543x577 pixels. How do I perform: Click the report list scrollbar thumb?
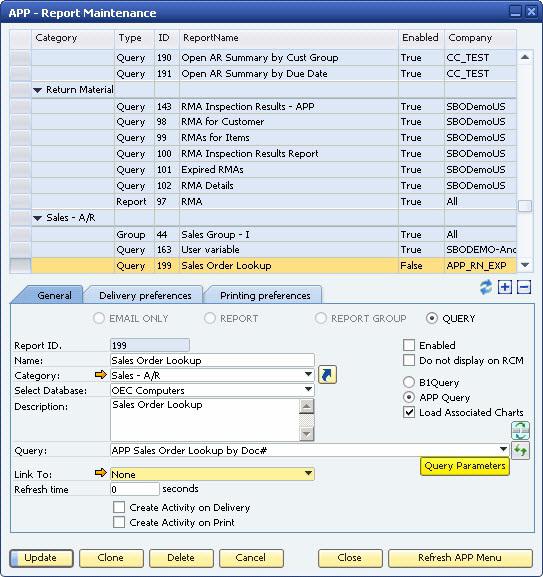click(x=525, y=206)
